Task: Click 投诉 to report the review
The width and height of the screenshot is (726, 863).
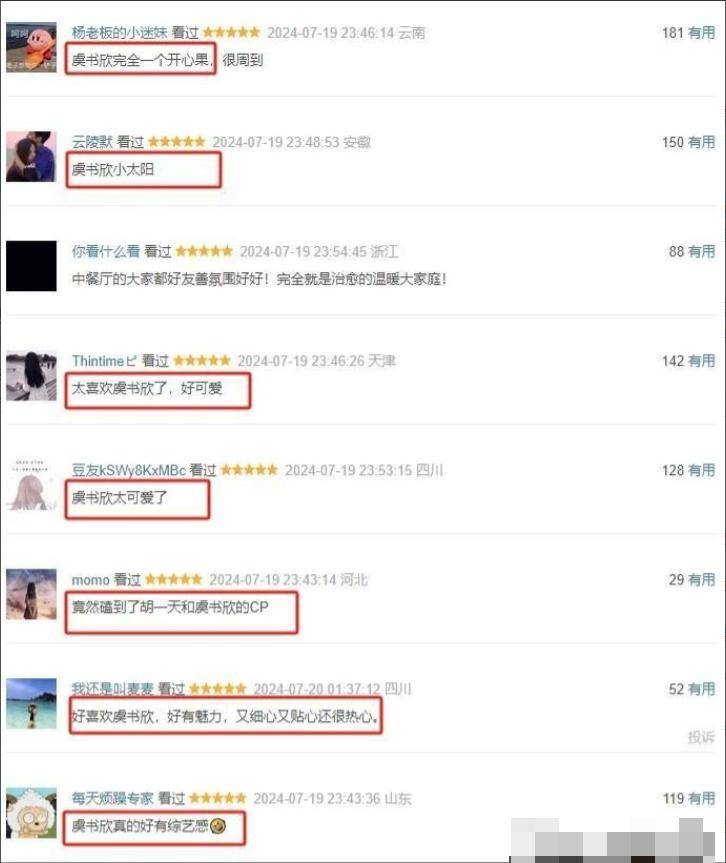Action: (x=701, y=737)
